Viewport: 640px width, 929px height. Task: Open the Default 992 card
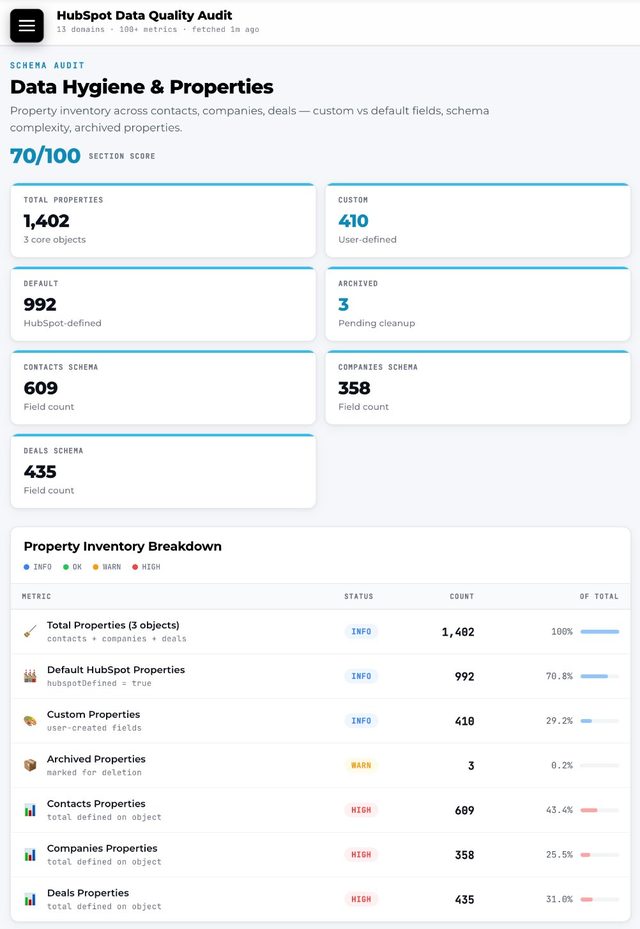[163, 304]
